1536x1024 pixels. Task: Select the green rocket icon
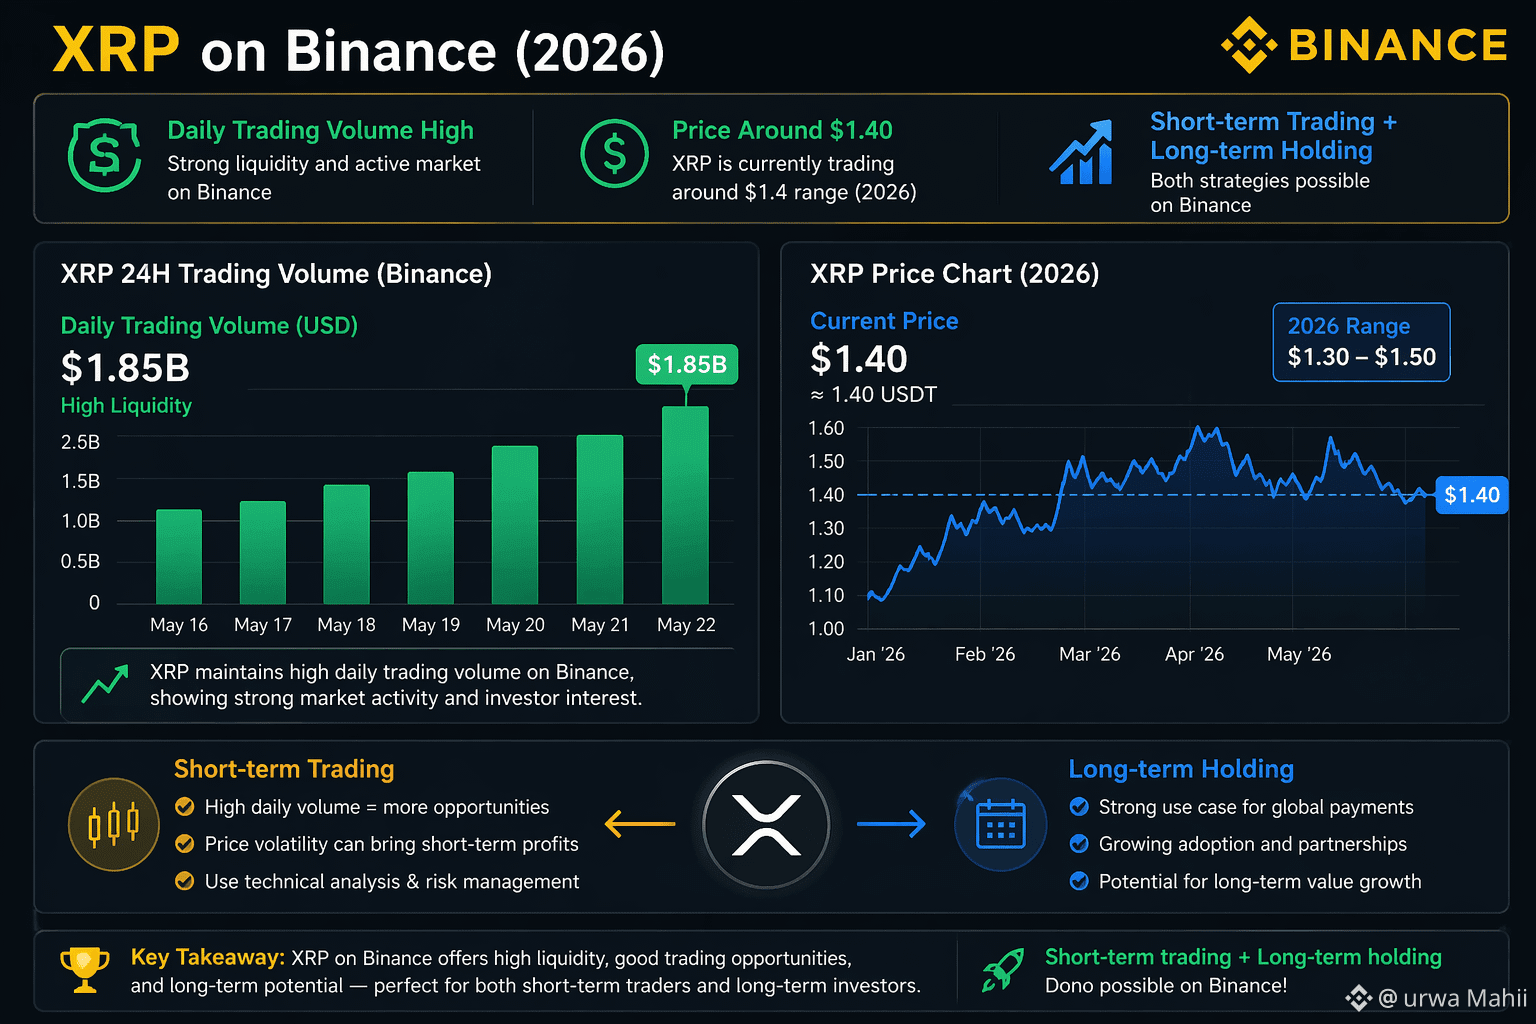coord(1002,970)
